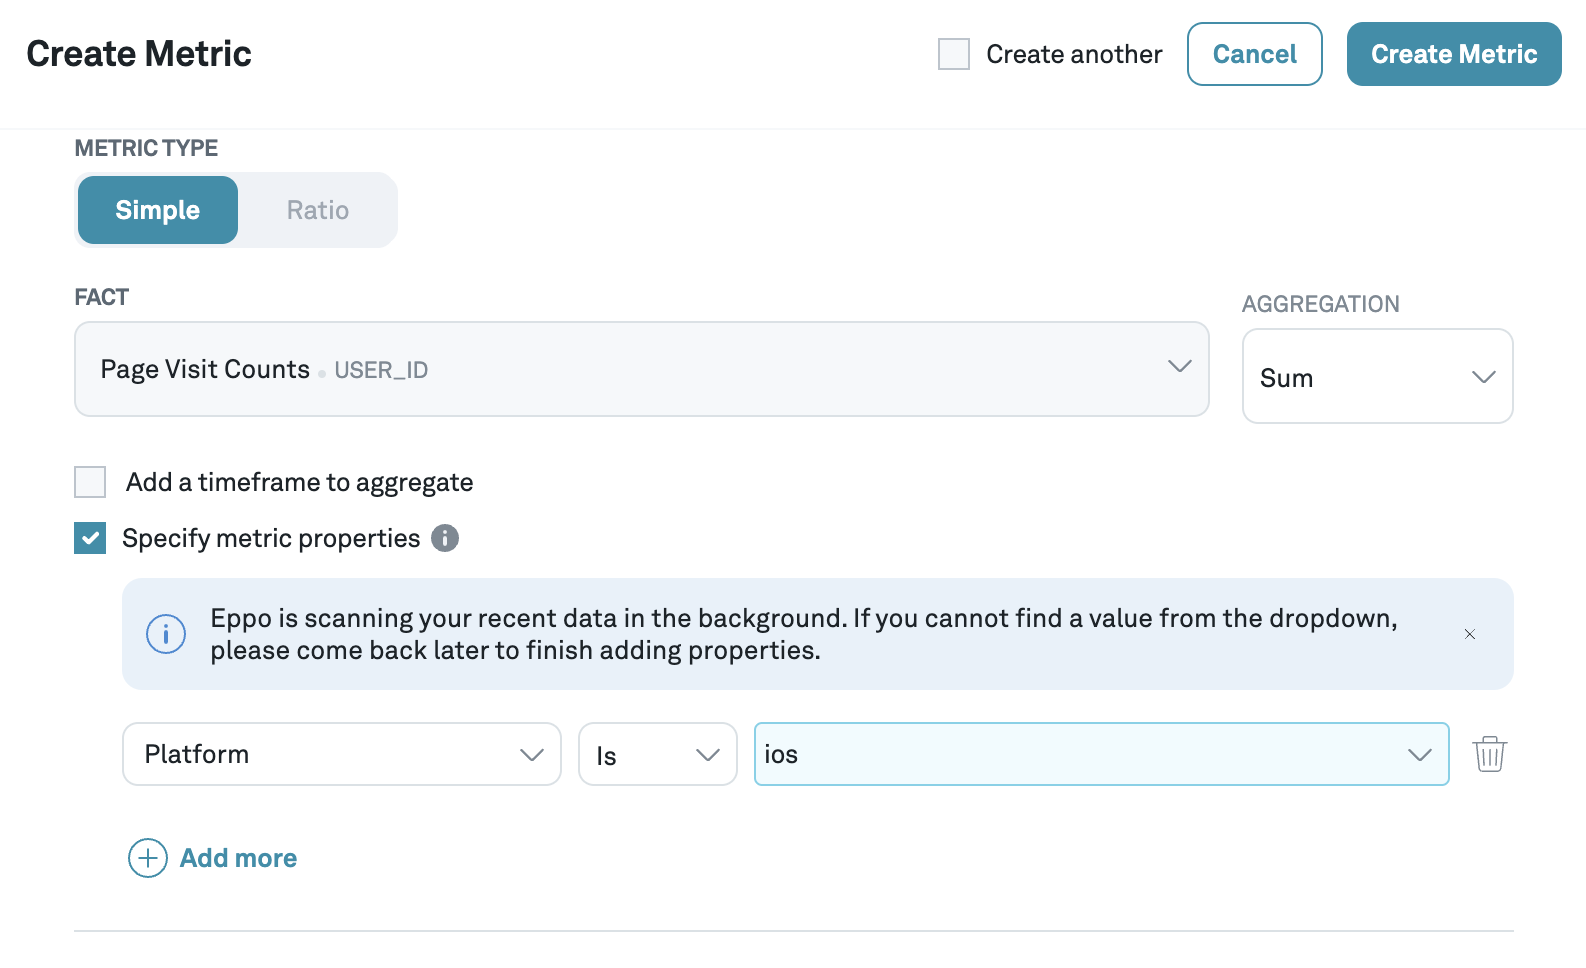Viewport: 1586px width, 968px height.
Task: Open the Fact dropdown showing Page Visit Counts
Action: tap(1178, 368)
